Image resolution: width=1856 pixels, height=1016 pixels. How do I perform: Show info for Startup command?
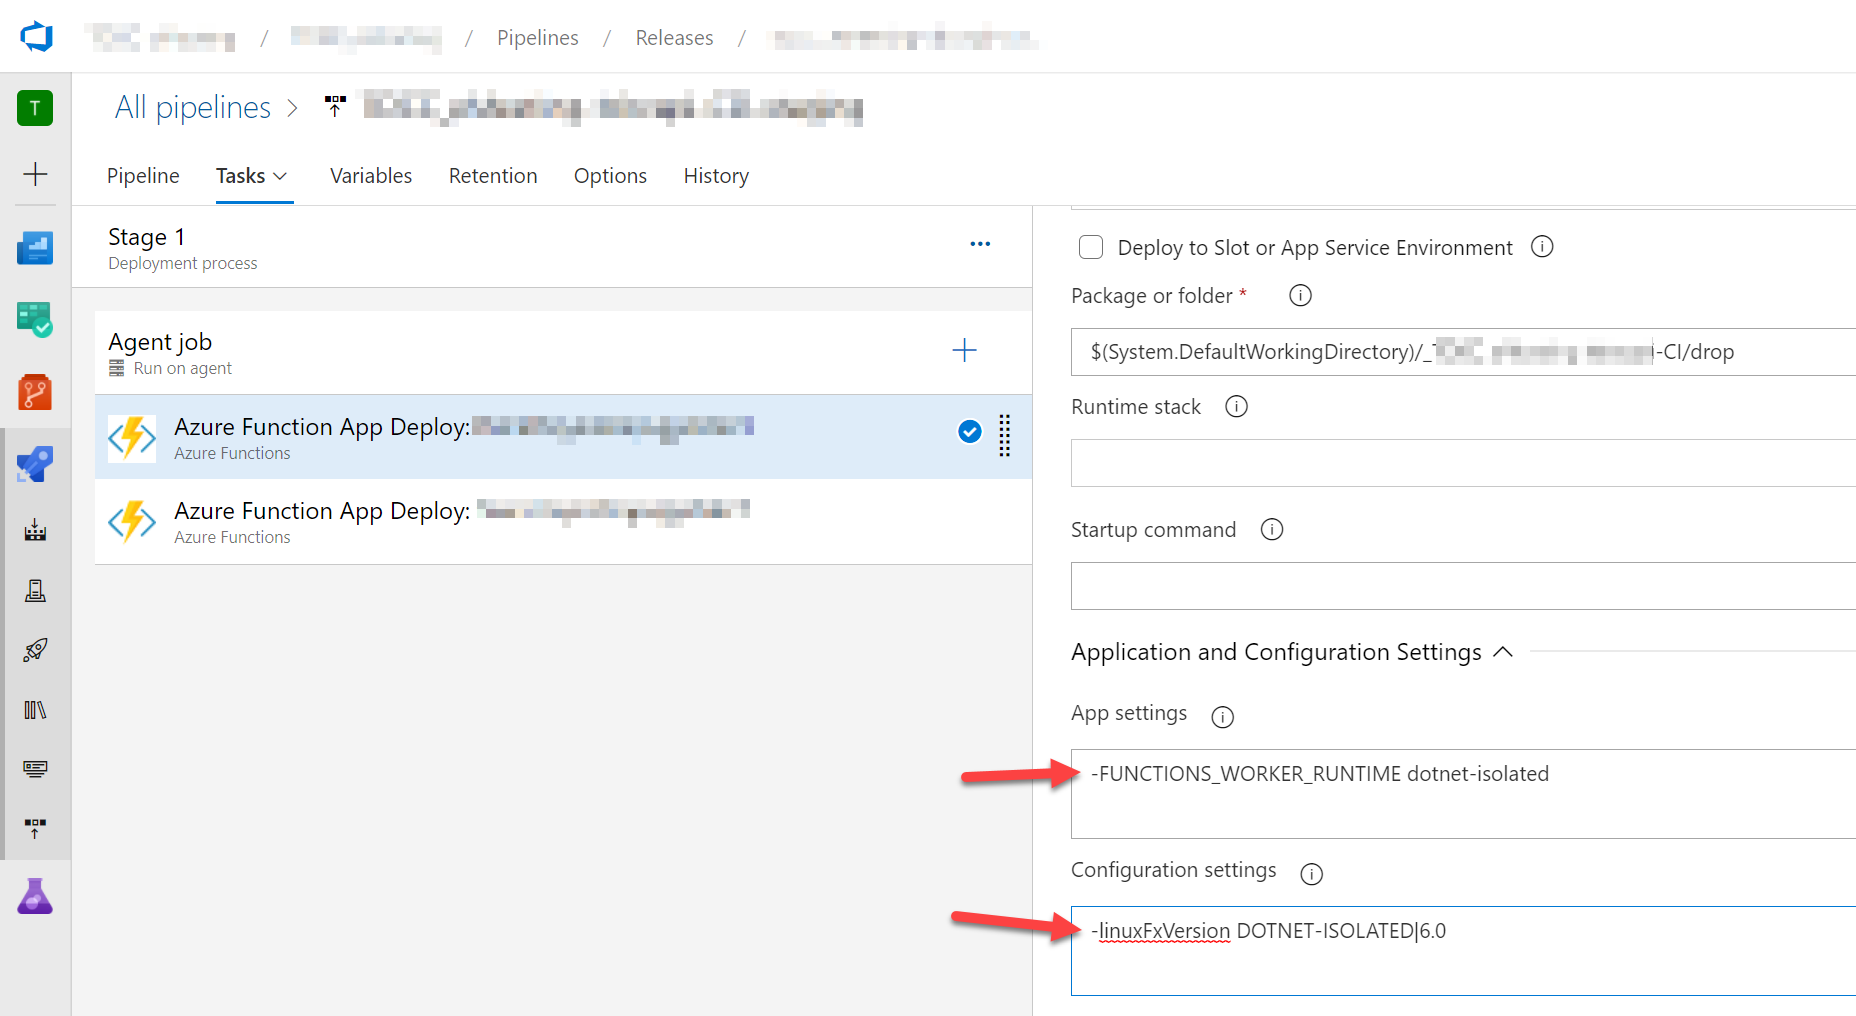[x=1271, y=529]
